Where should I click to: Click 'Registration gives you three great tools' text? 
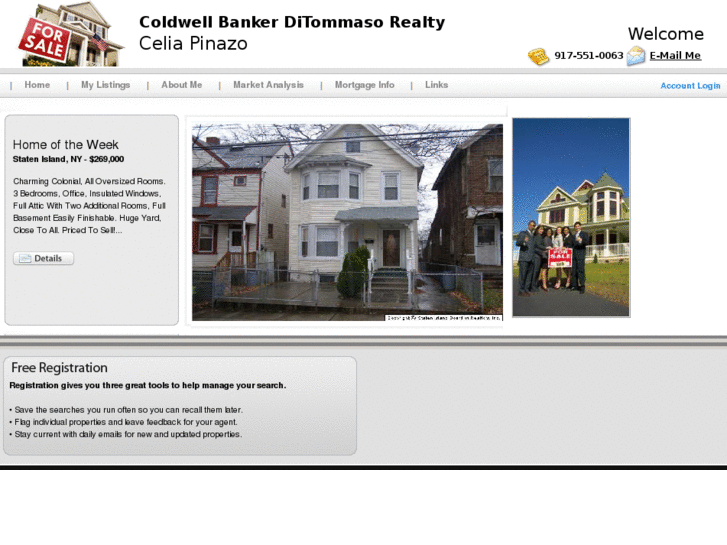[147, 385]
